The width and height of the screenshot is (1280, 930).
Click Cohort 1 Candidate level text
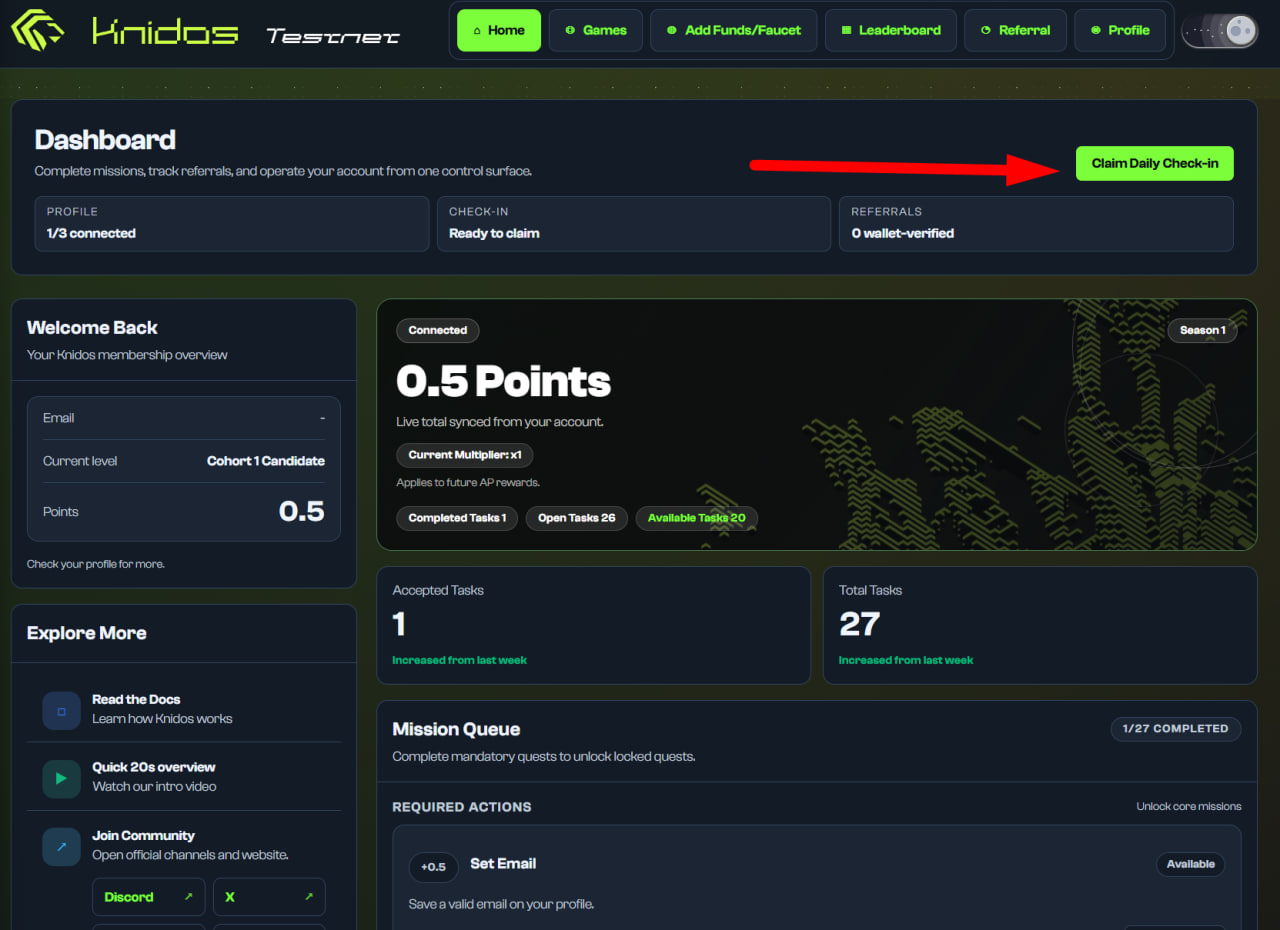pos(266,461)
